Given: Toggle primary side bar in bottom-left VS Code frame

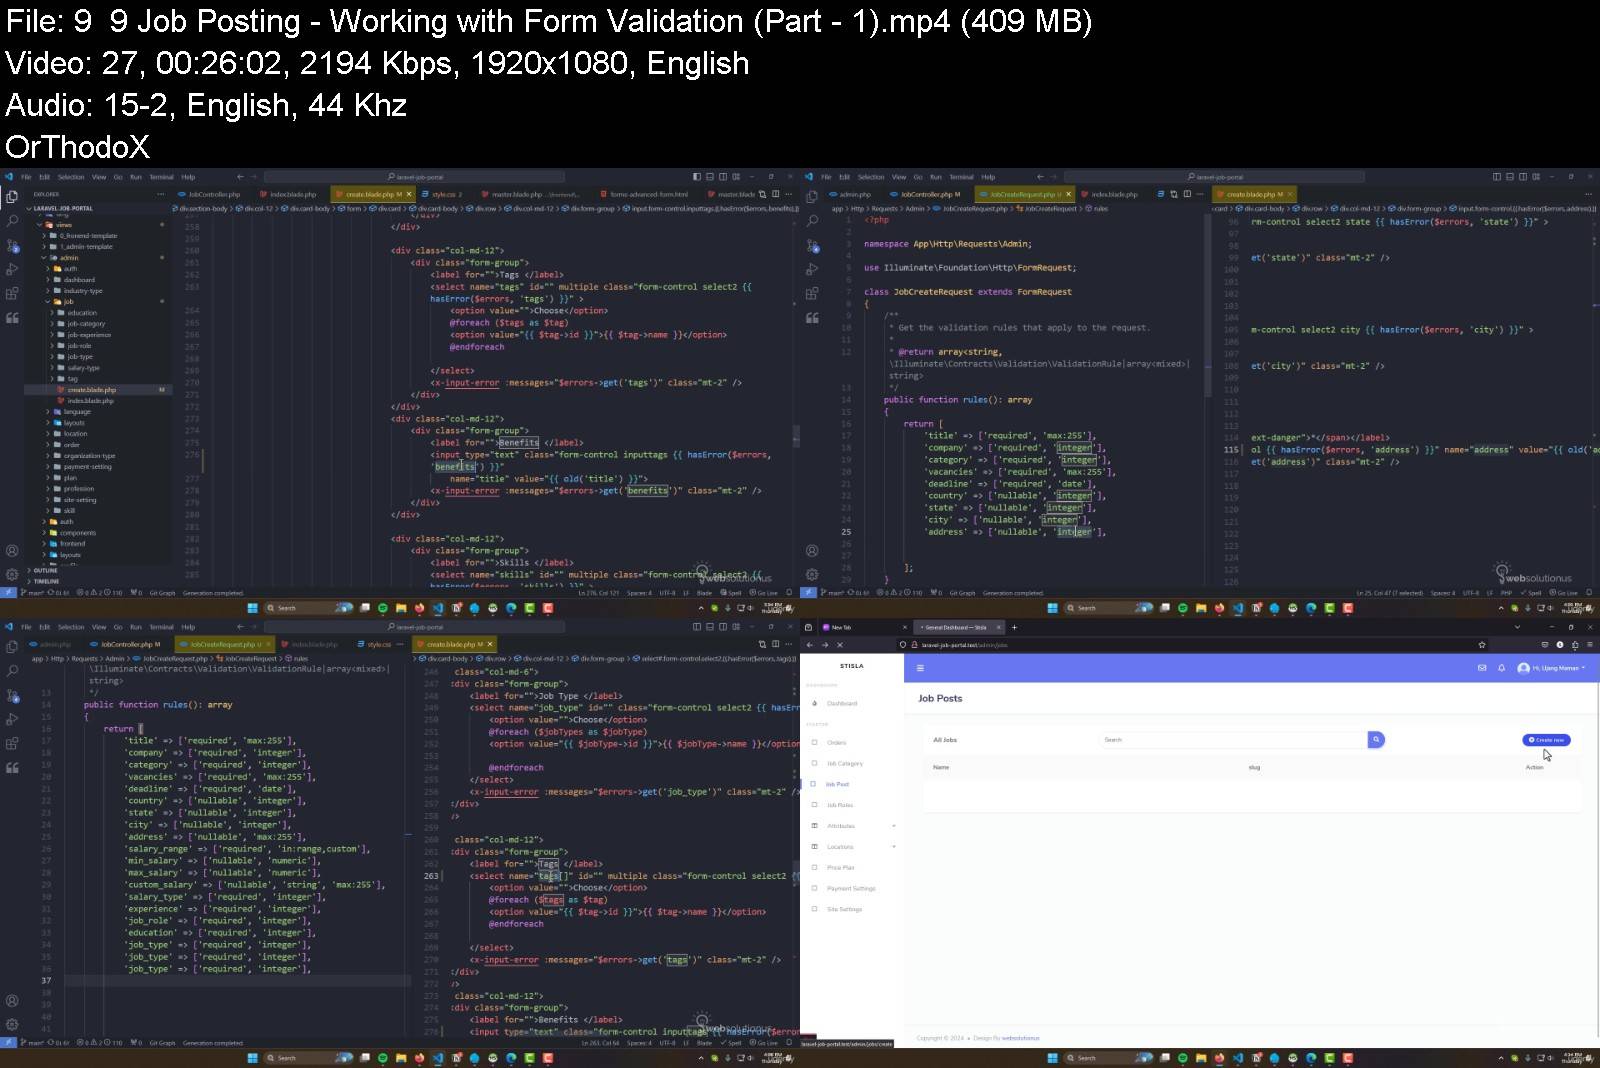Looking at the screenshot, I should 697,627.
